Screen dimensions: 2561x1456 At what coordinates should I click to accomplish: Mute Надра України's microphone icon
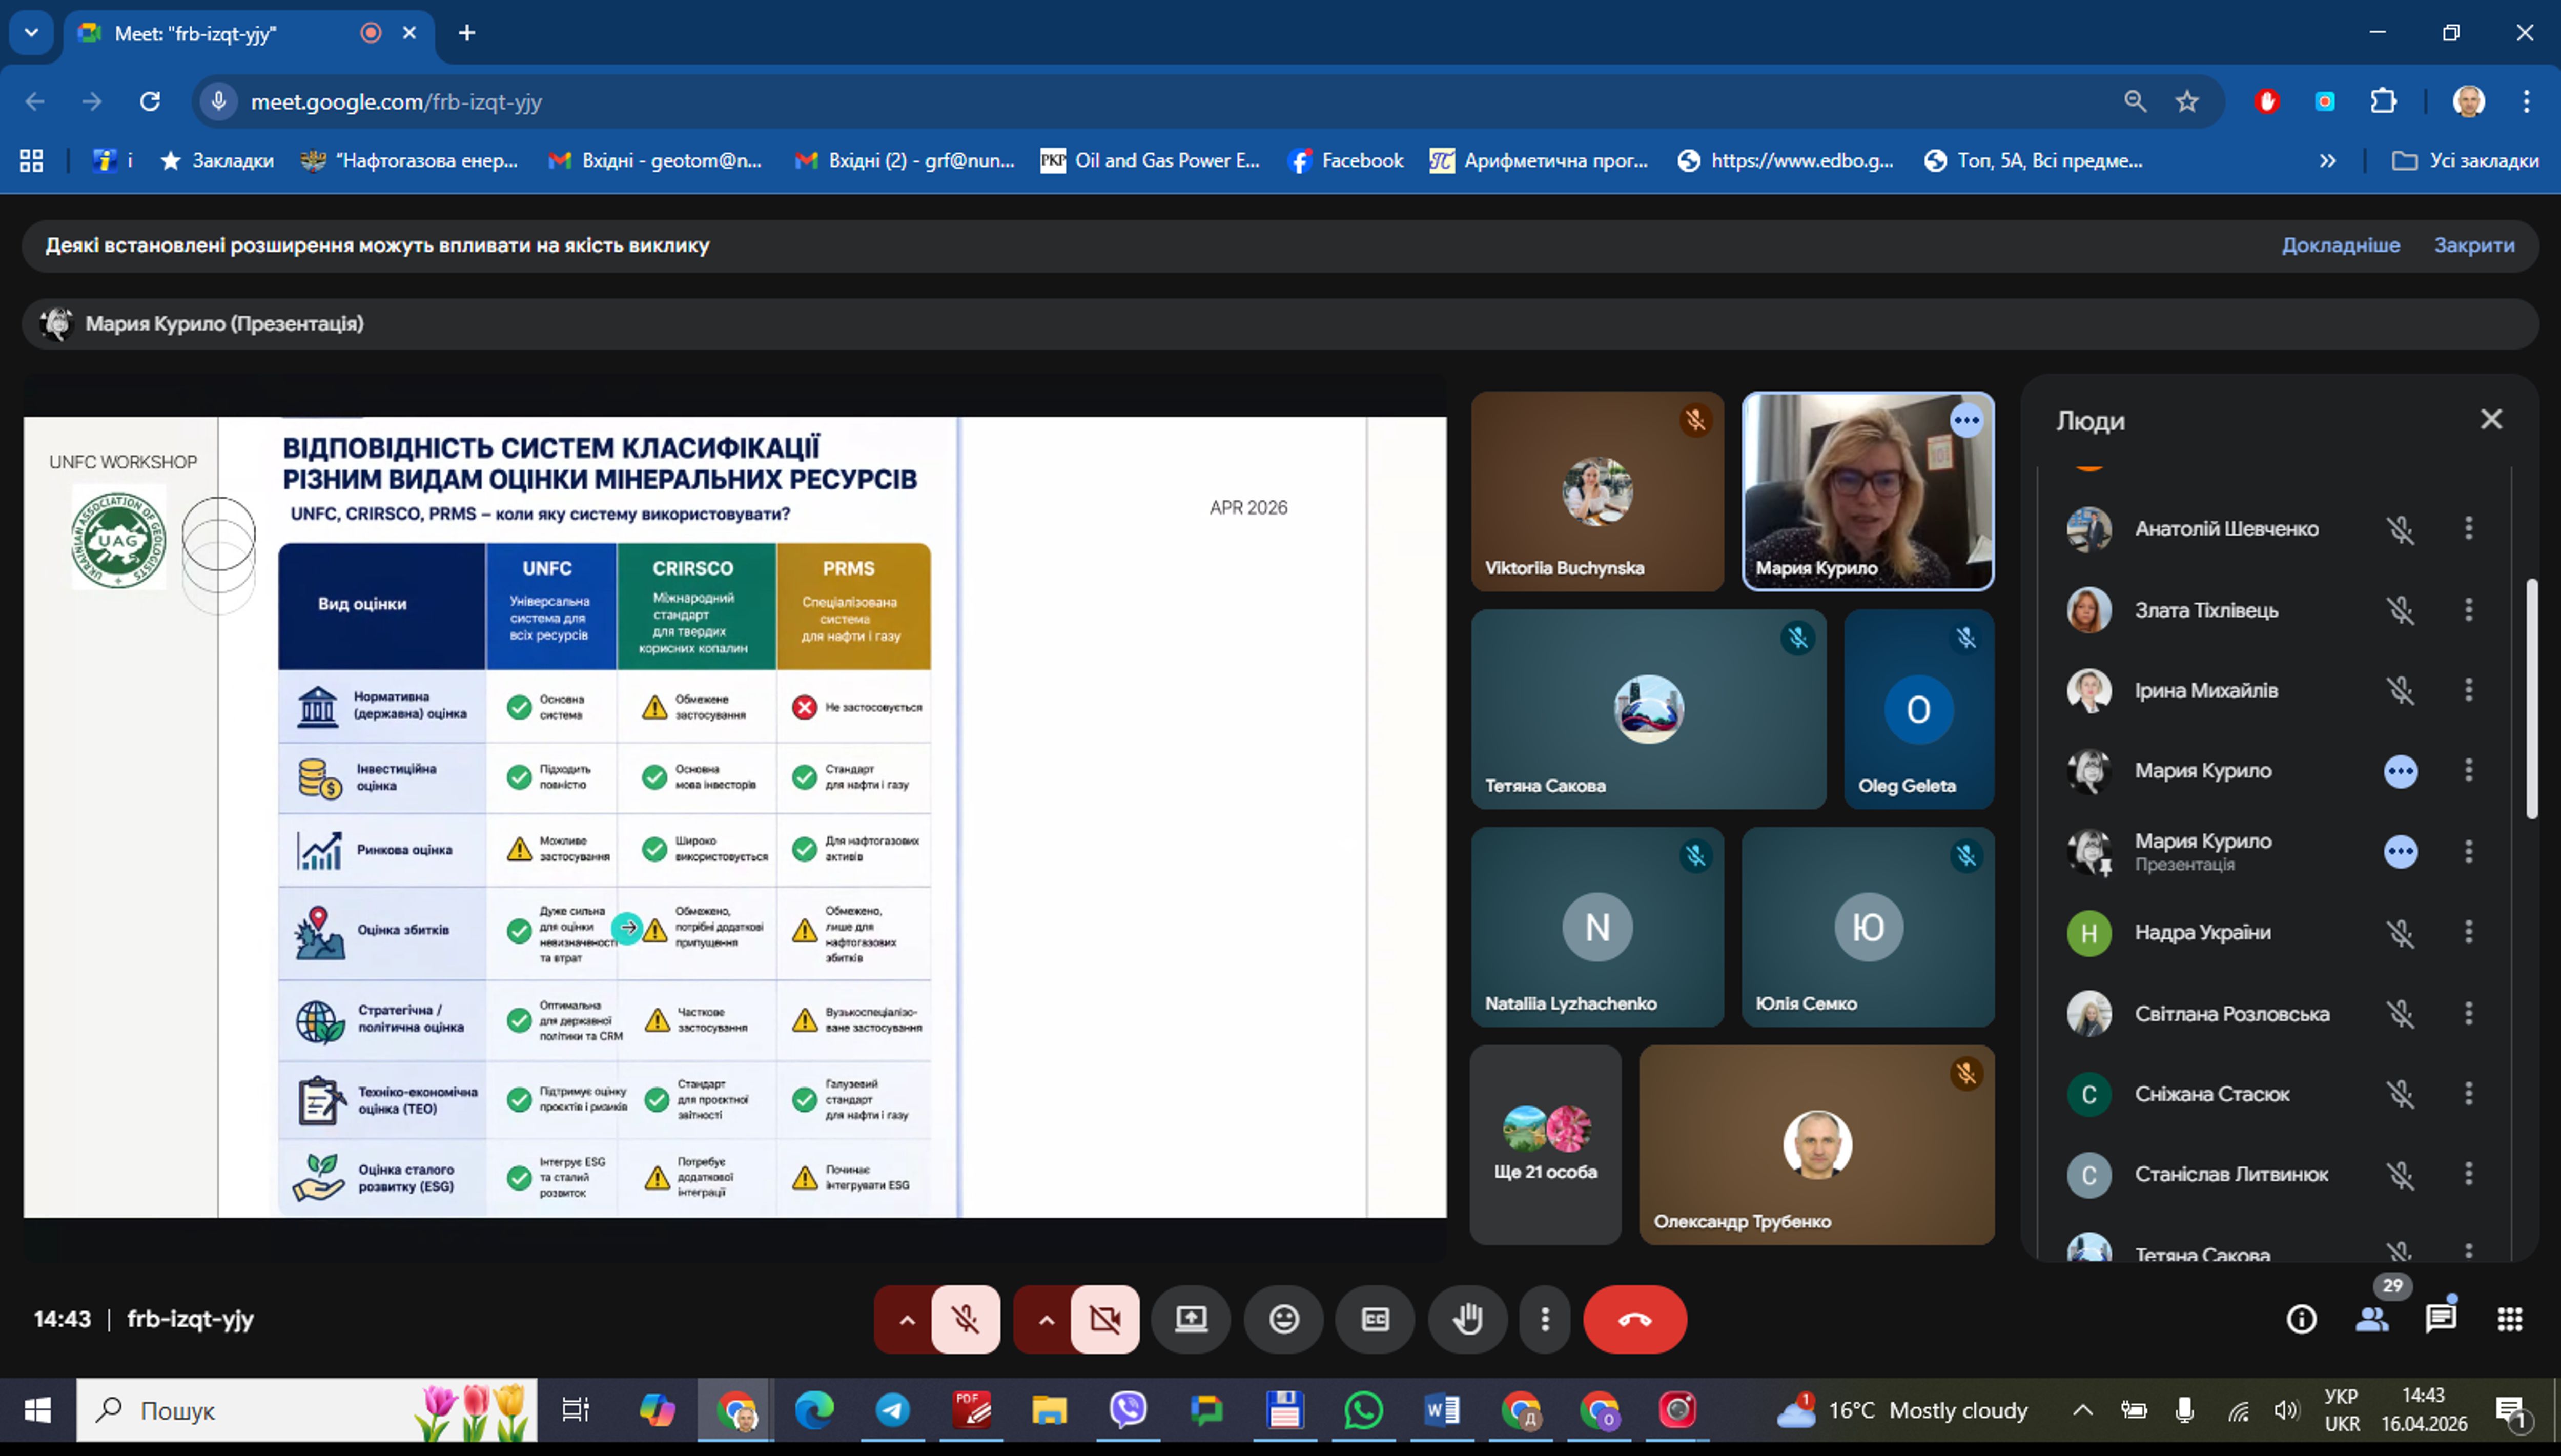(x=2400, y=933)
